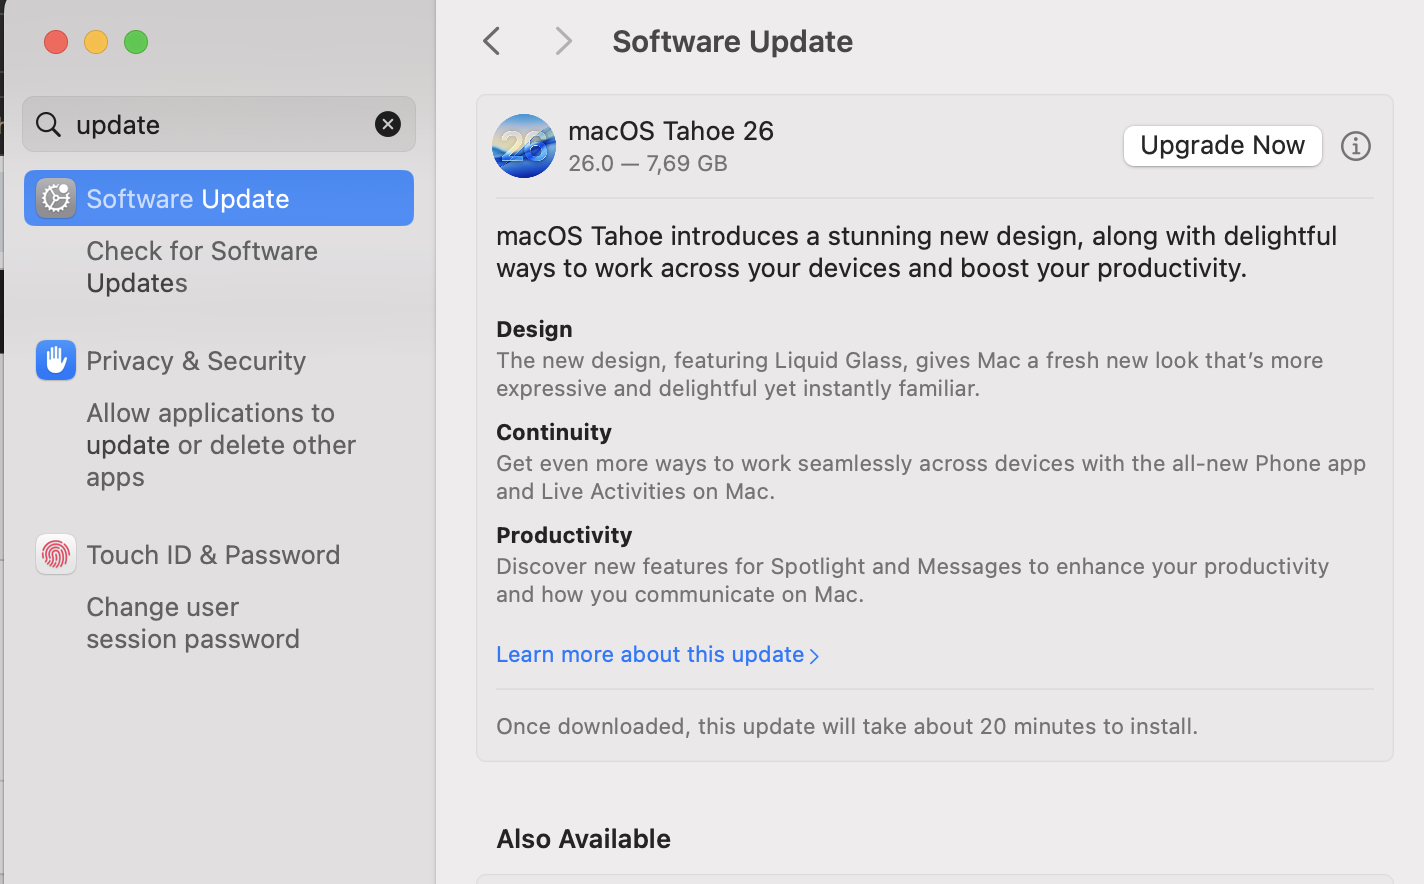Click the Spotlight and Messages description
The width and height of the screenshot is (1424, 884).
[913, 580]
